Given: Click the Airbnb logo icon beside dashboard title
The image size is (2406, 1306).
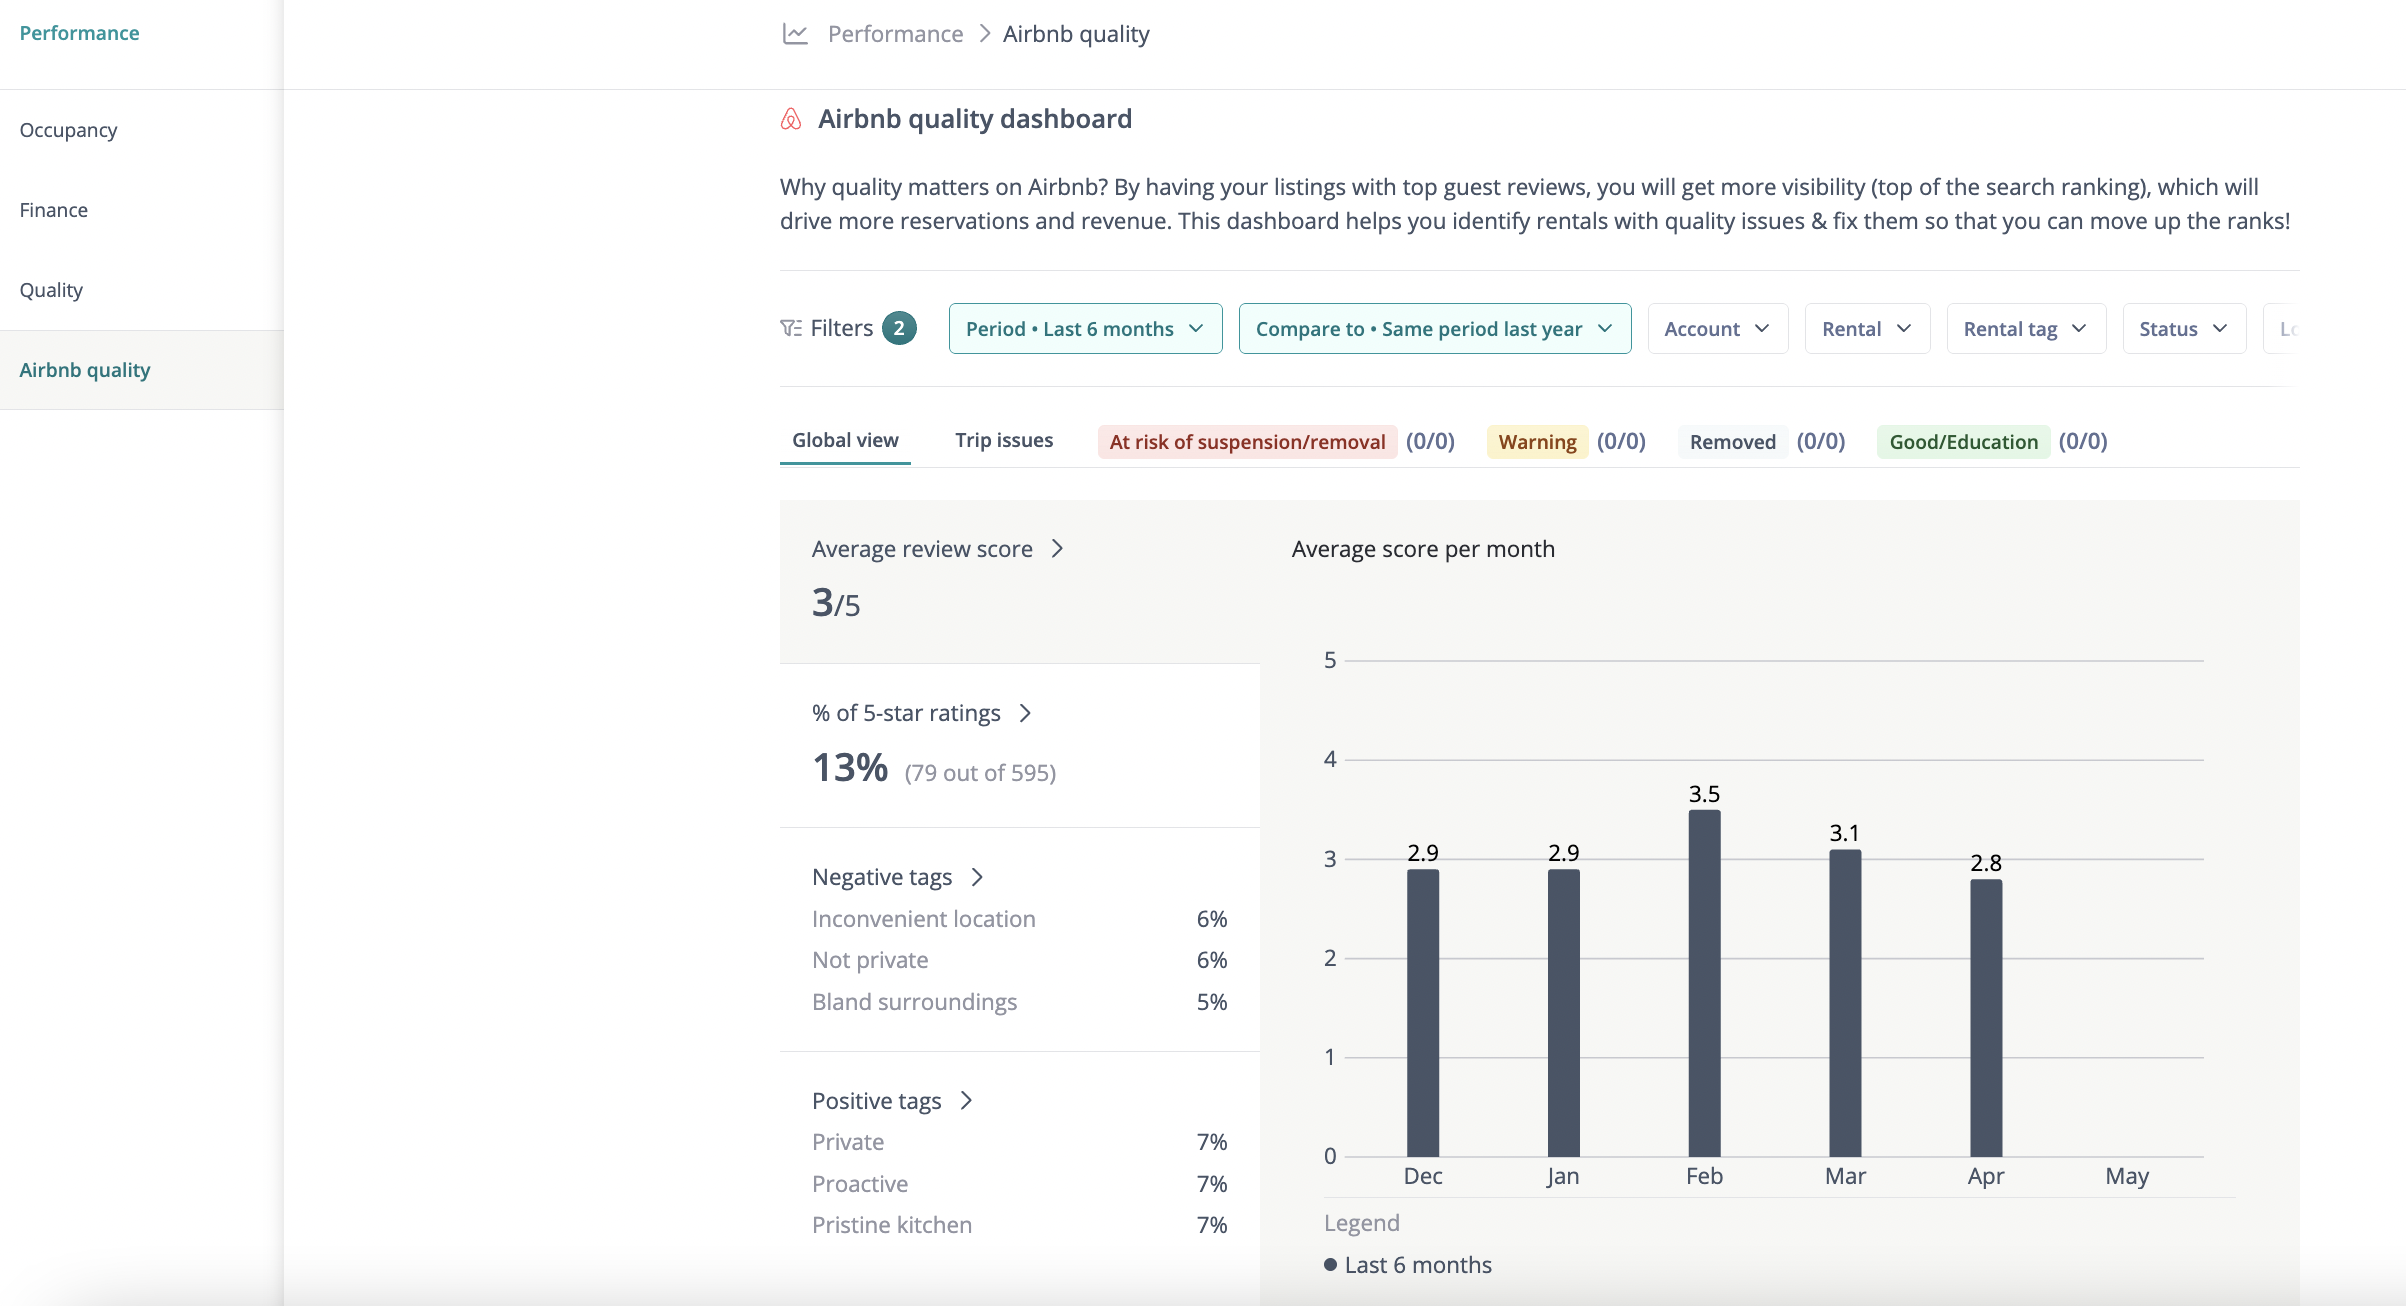Looking at the screenshot, I should (791, 119).
